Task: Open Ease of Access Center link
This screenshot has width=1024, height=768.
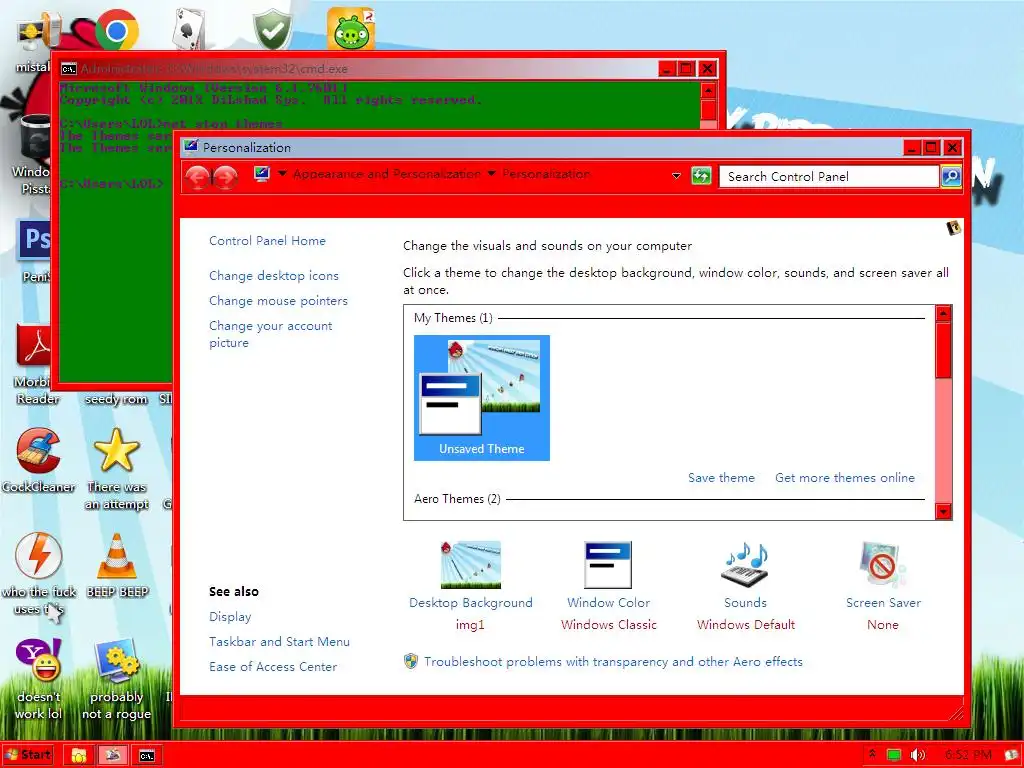Action: pos(273,666)
